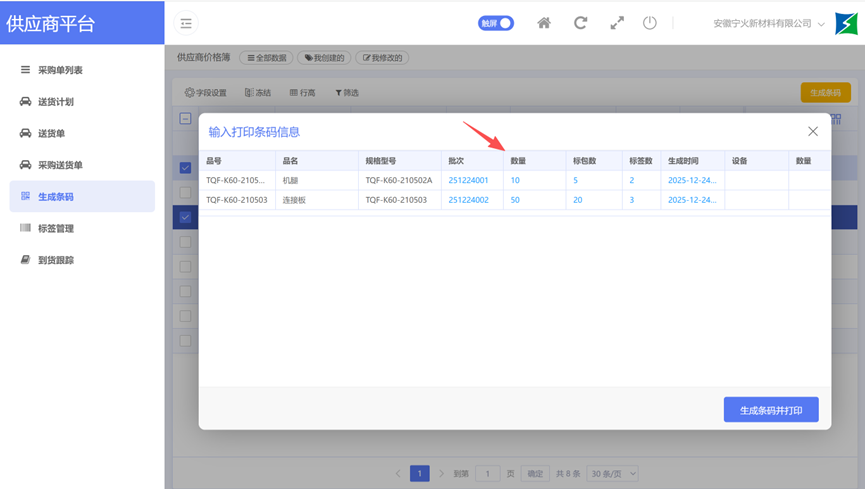Viewport: 865px width, 489px height.
Task: Toggle the select-all header checkbox
Action: 185,119
